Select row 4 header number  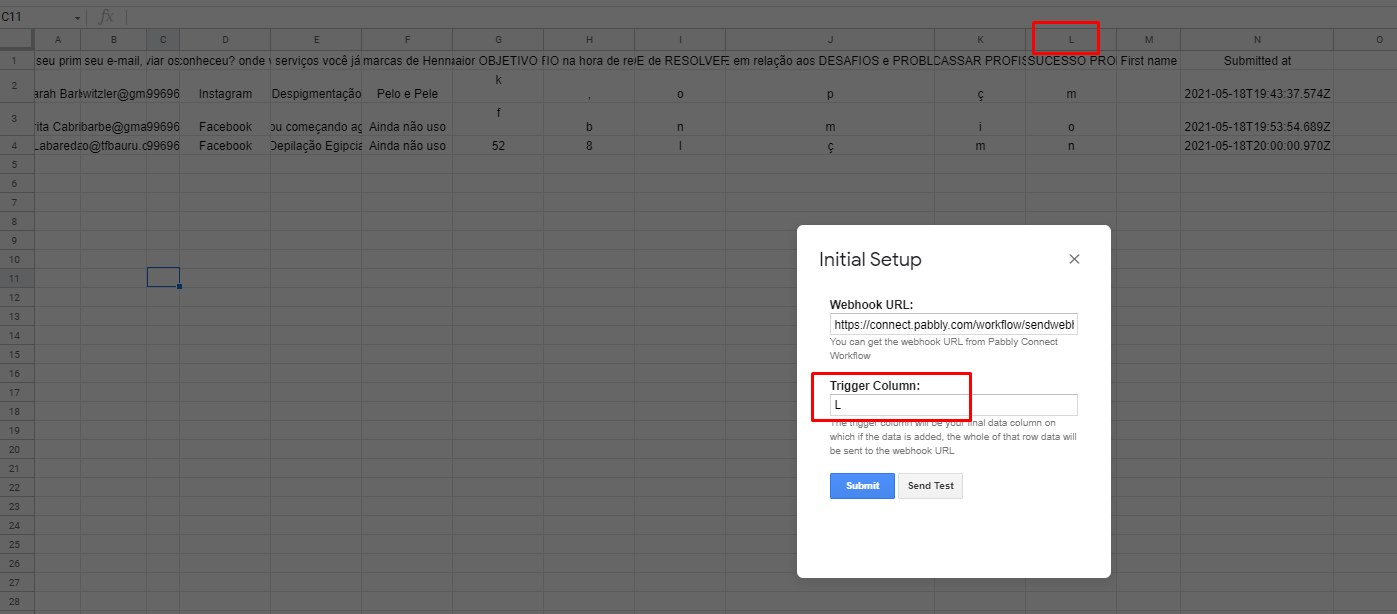coord(17,146)
